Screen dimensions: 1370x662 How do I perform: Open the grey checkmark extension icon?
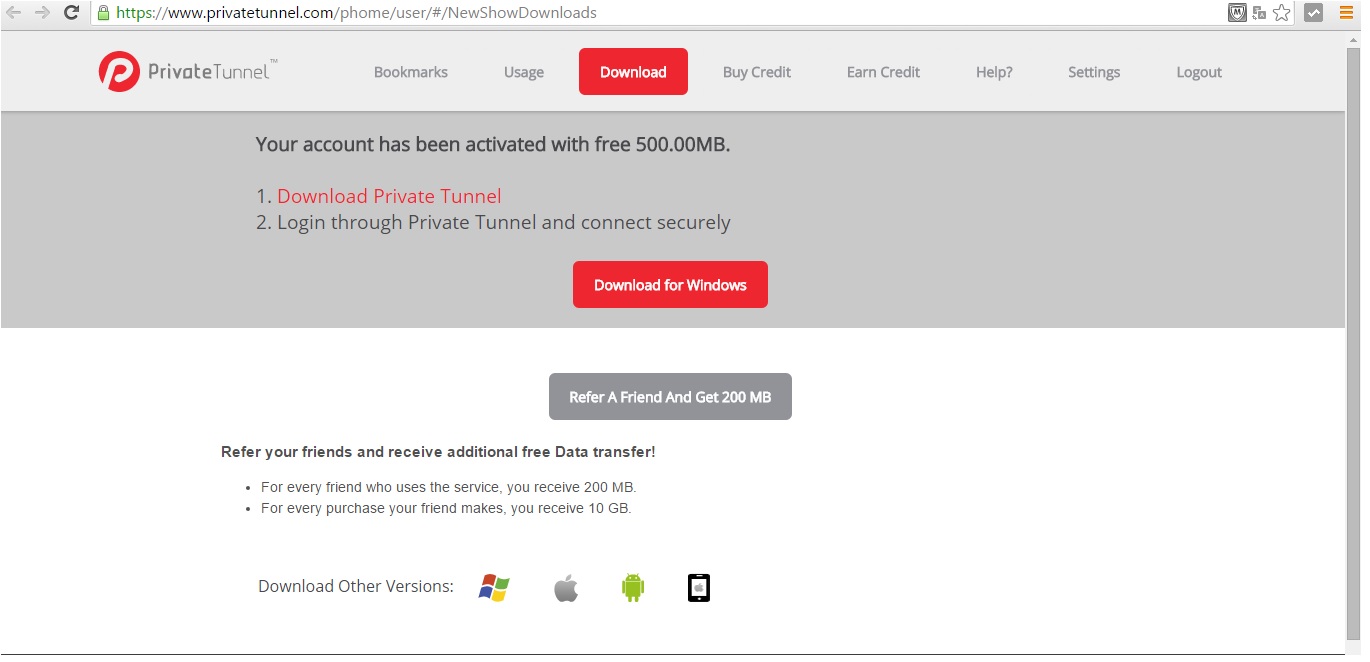point(1313,13)
